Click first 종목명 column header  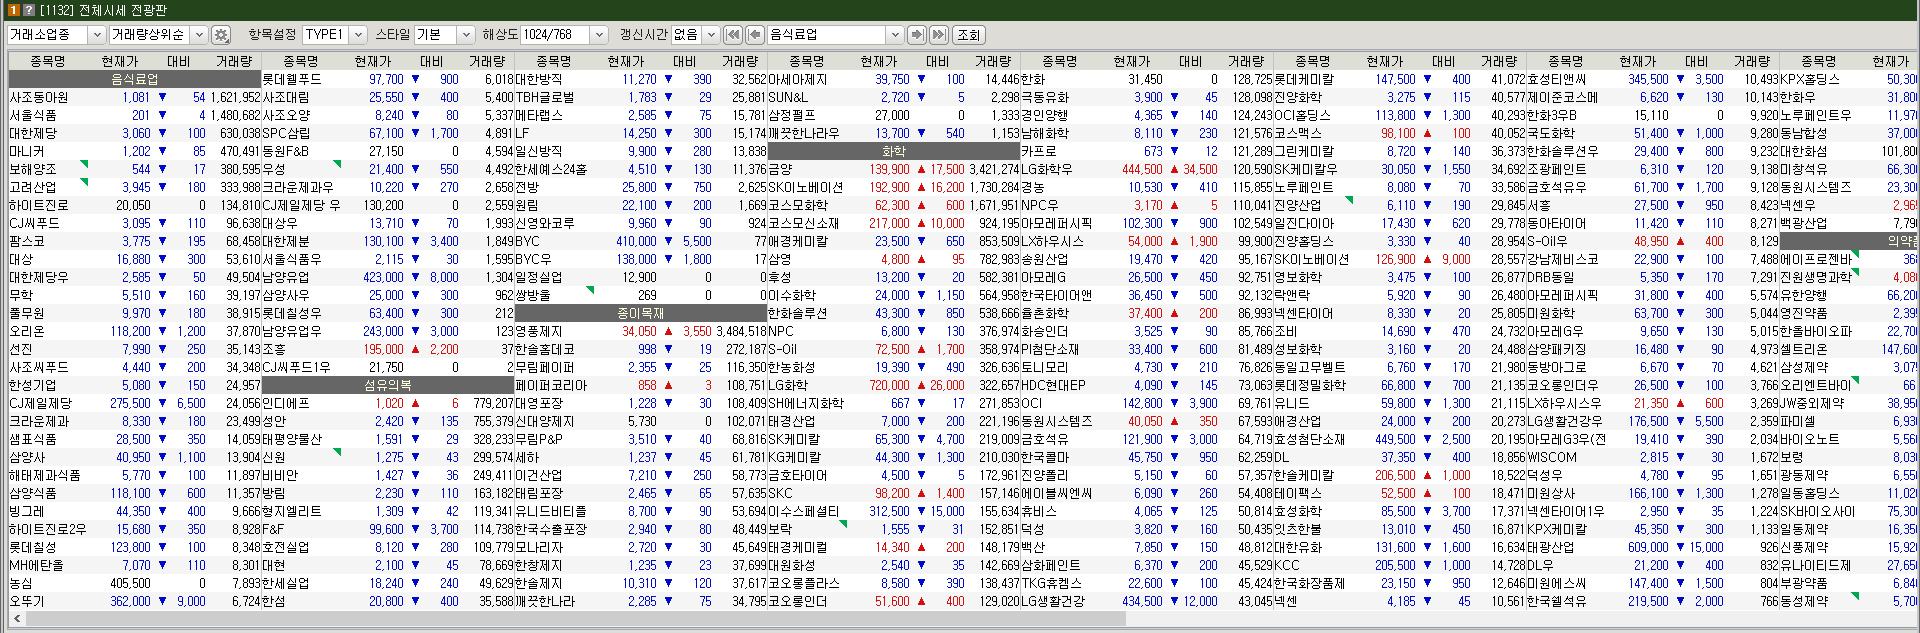47,61
